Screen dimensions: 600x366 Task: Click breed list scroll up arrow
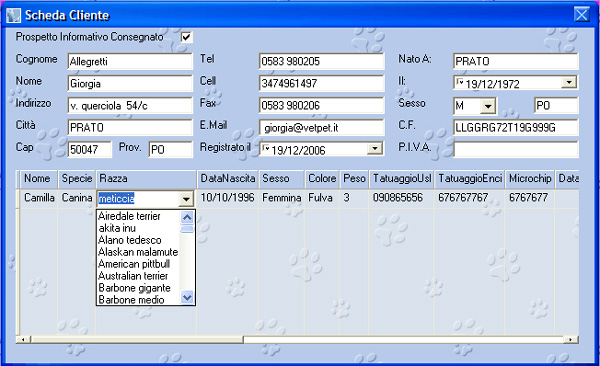(187, 217)
